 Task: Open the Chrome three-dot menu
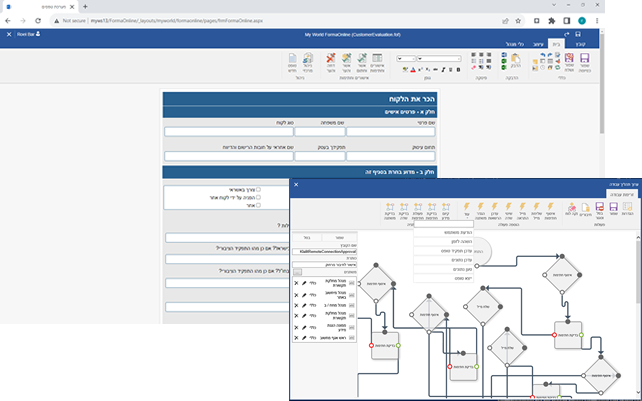coord(601,20)
